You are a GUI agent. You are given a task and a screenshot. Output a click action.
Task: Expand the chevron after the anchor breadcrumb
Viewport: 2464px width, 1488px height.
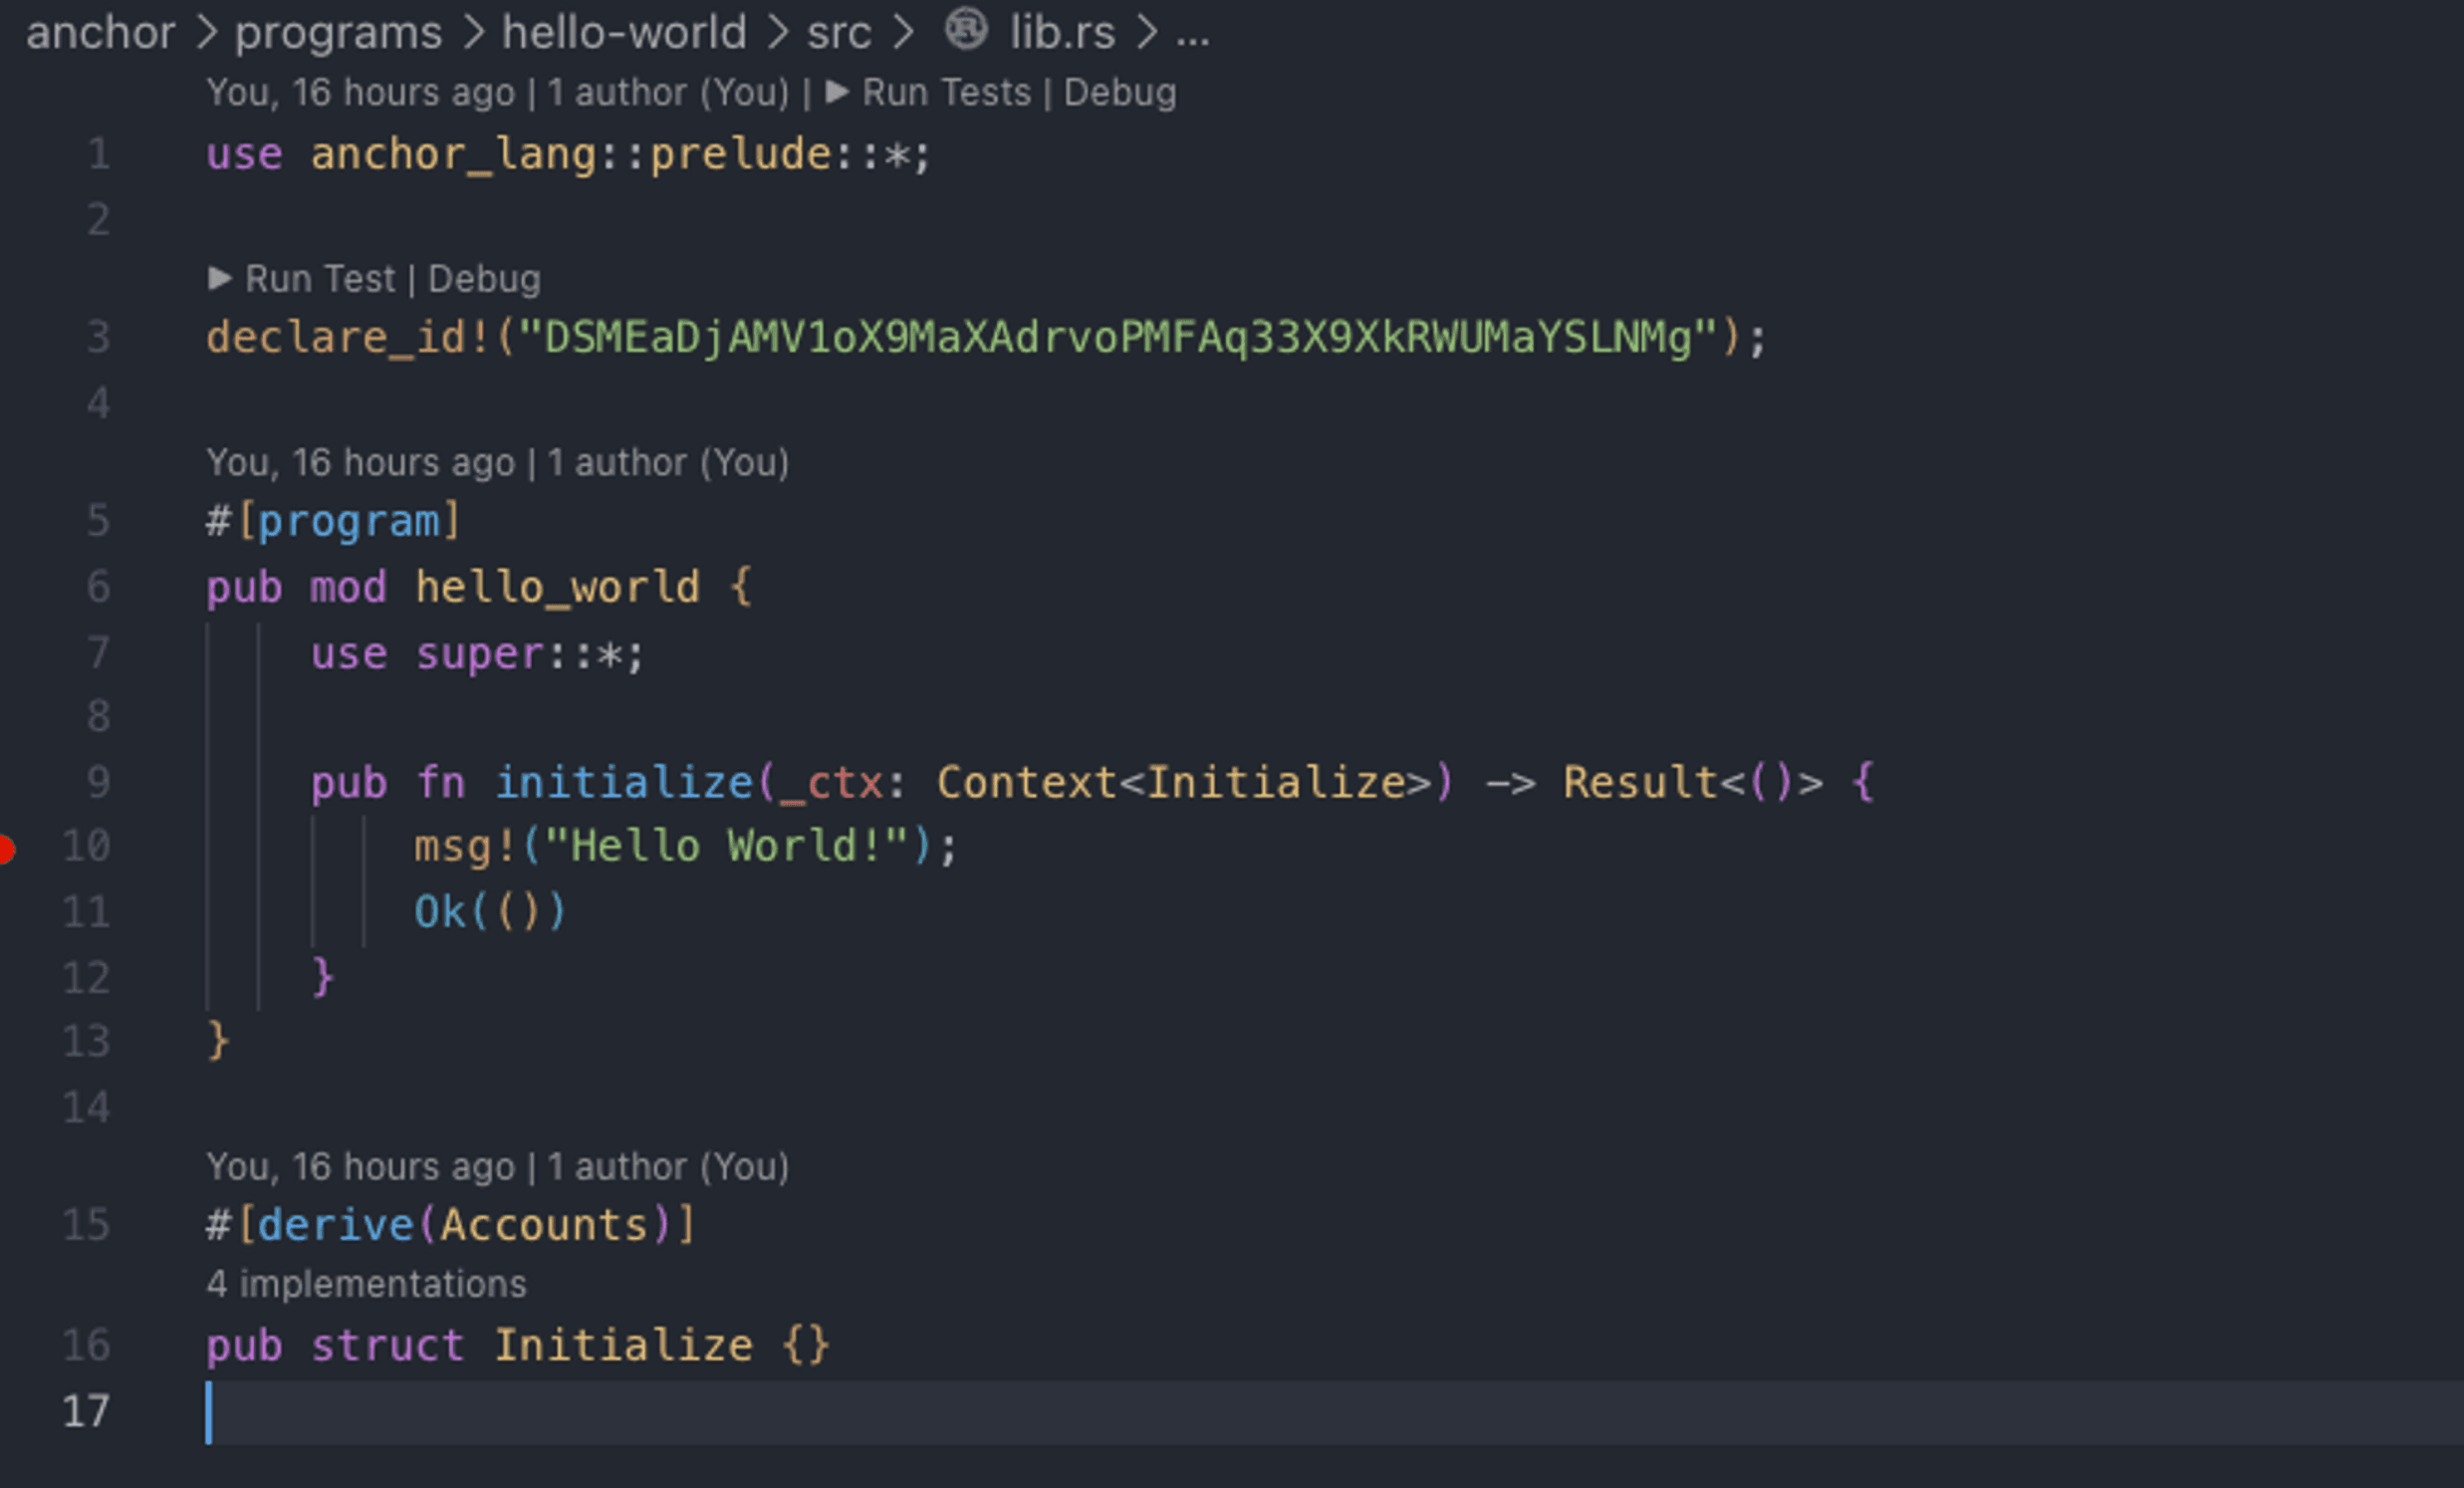click(x=207, y=32)
